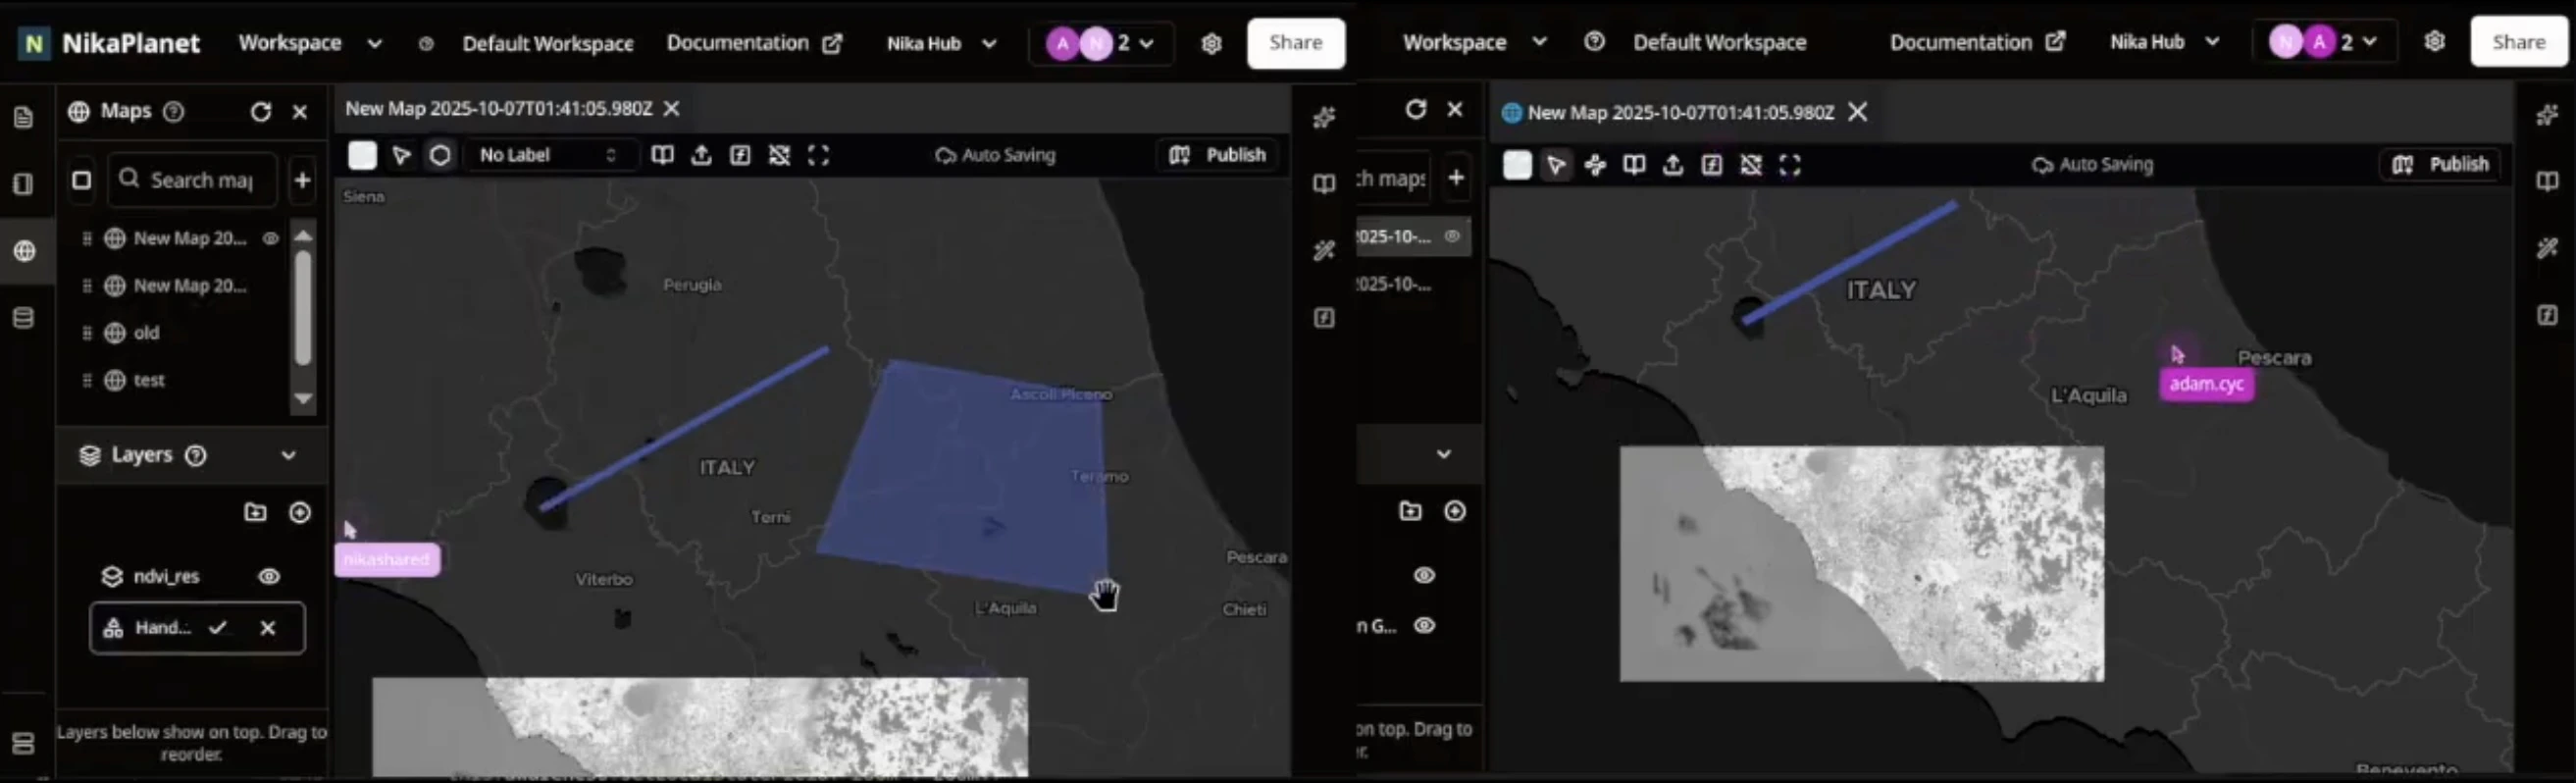This screenshot has width=2576, height=783.
Task: Open the Workspace dropdown in left window
Action: 310,43
